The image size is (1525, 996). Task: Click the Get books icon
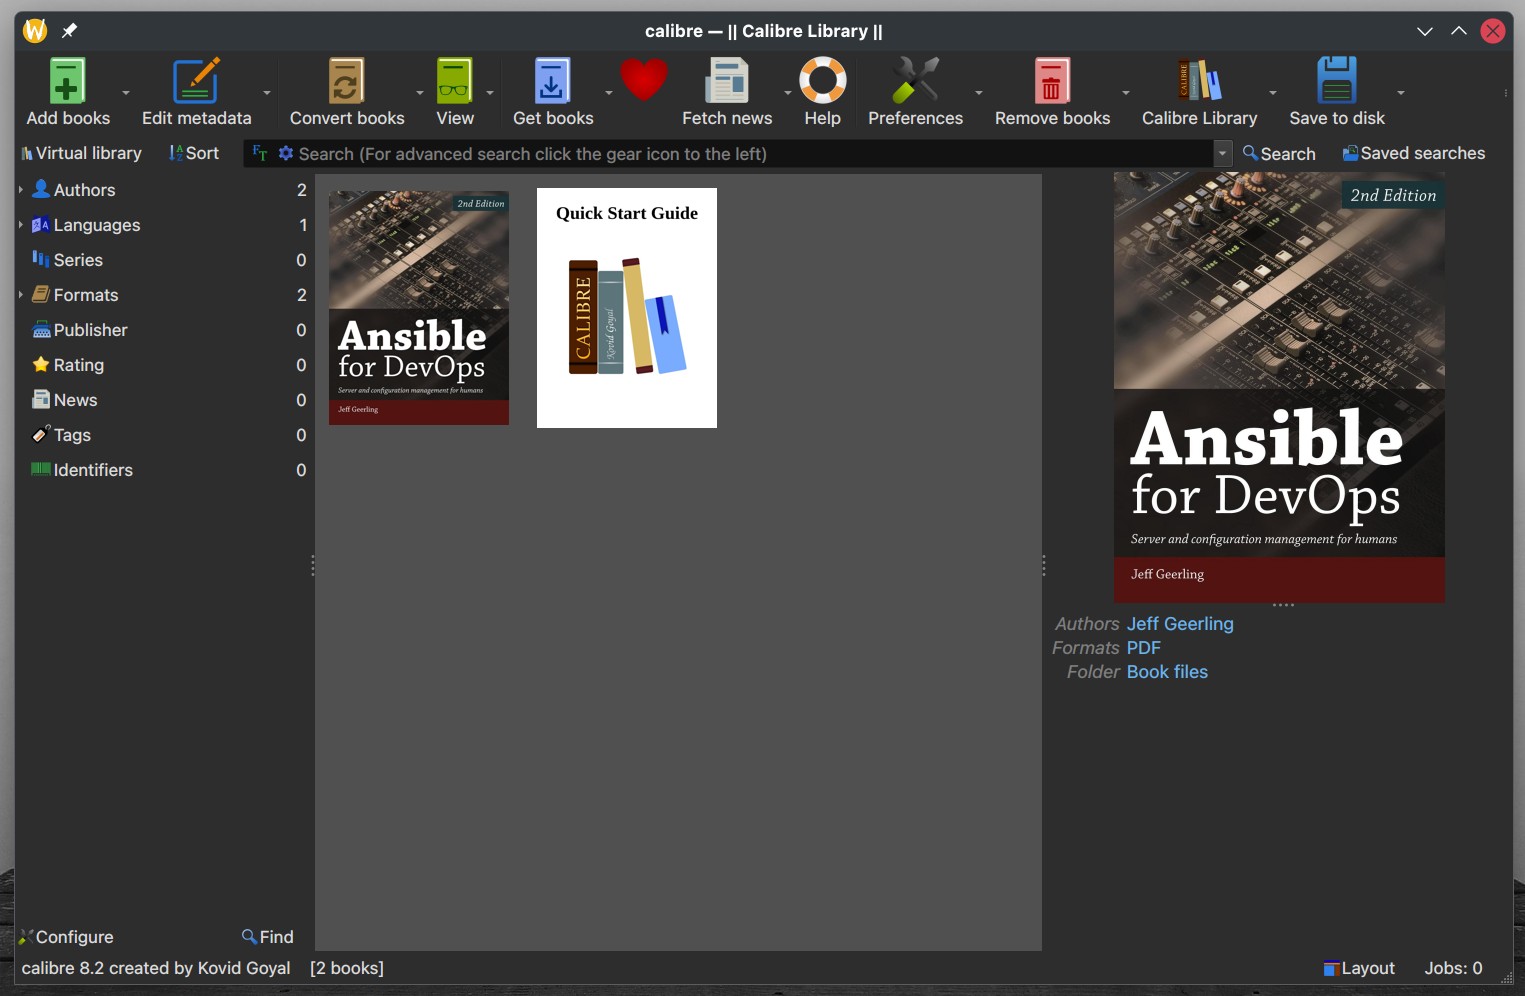click(x=552, y=81)
